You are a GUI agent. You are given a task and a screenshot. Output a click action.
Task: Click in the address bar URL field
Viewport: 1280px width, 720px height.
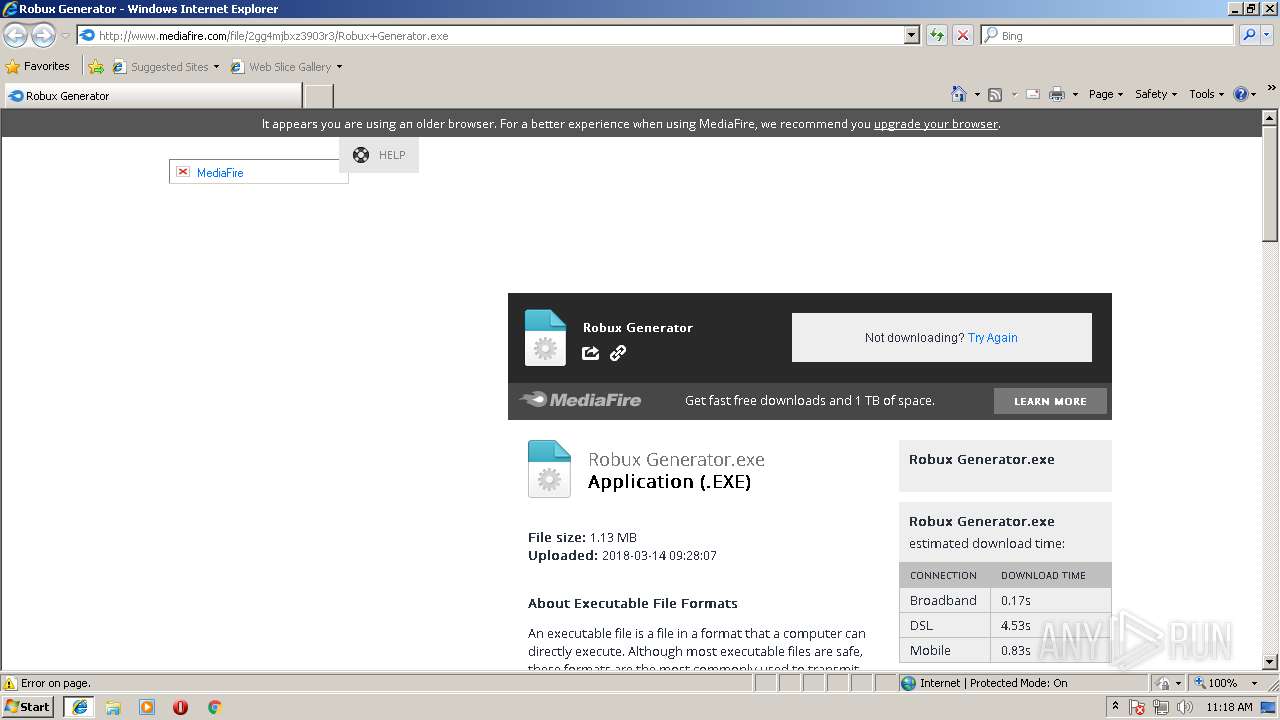tap(490, 35)
